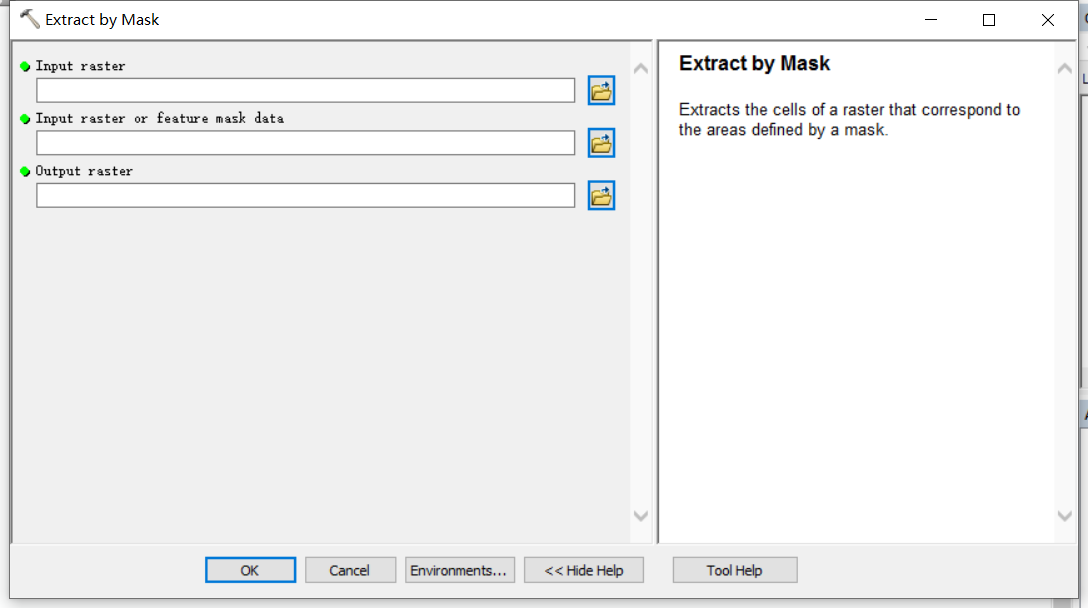Click the Output raster text field

[x=305, y=196]
